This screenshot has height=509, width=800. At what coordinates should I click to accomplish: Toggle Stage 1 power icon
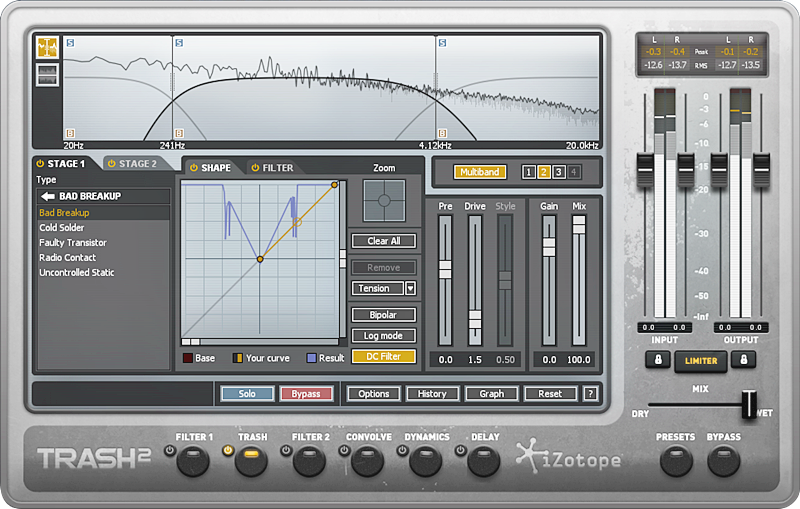pyautogui.click(x=40, y=164)
